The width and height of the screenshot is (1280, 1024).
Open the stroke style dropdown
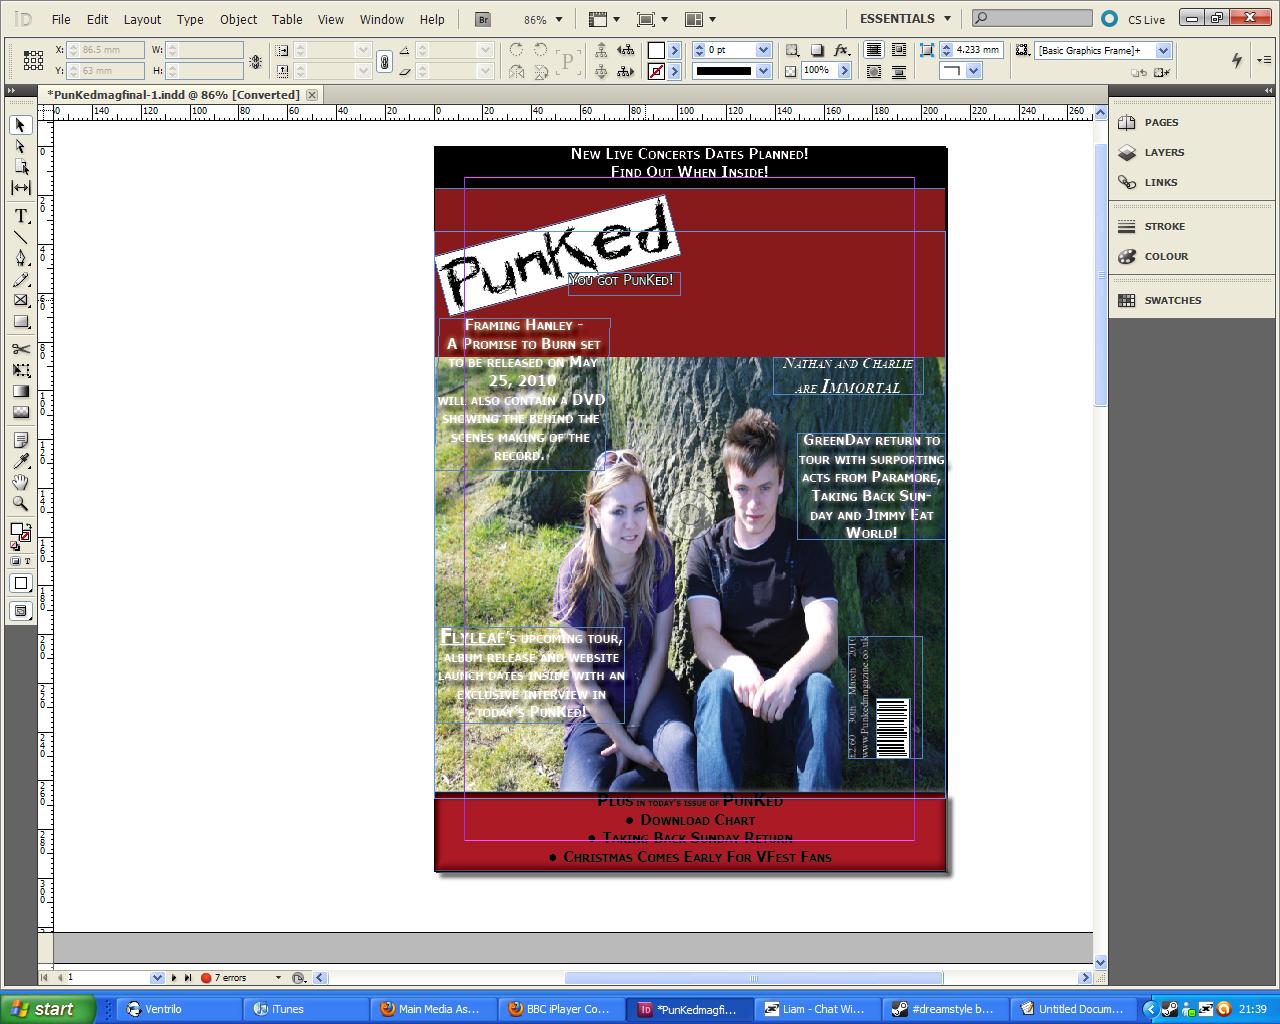click(763, 71)
